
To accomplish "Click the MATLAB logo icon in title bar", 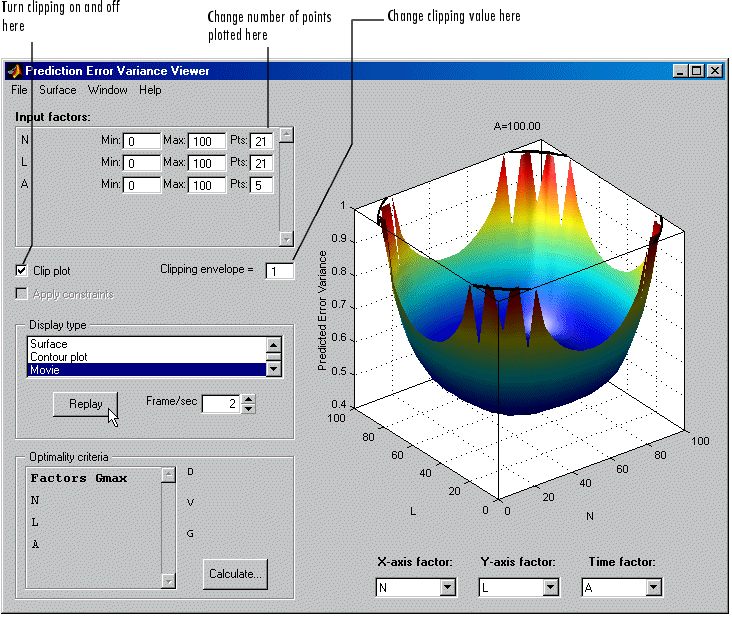I will (14, 71).
